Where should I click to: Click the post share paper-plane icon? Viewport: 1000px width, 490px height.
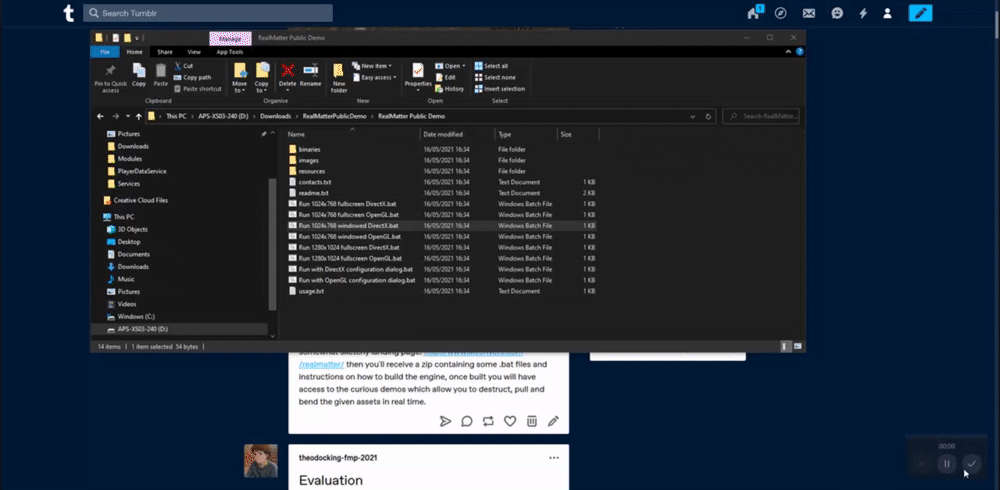coord(445,421)
